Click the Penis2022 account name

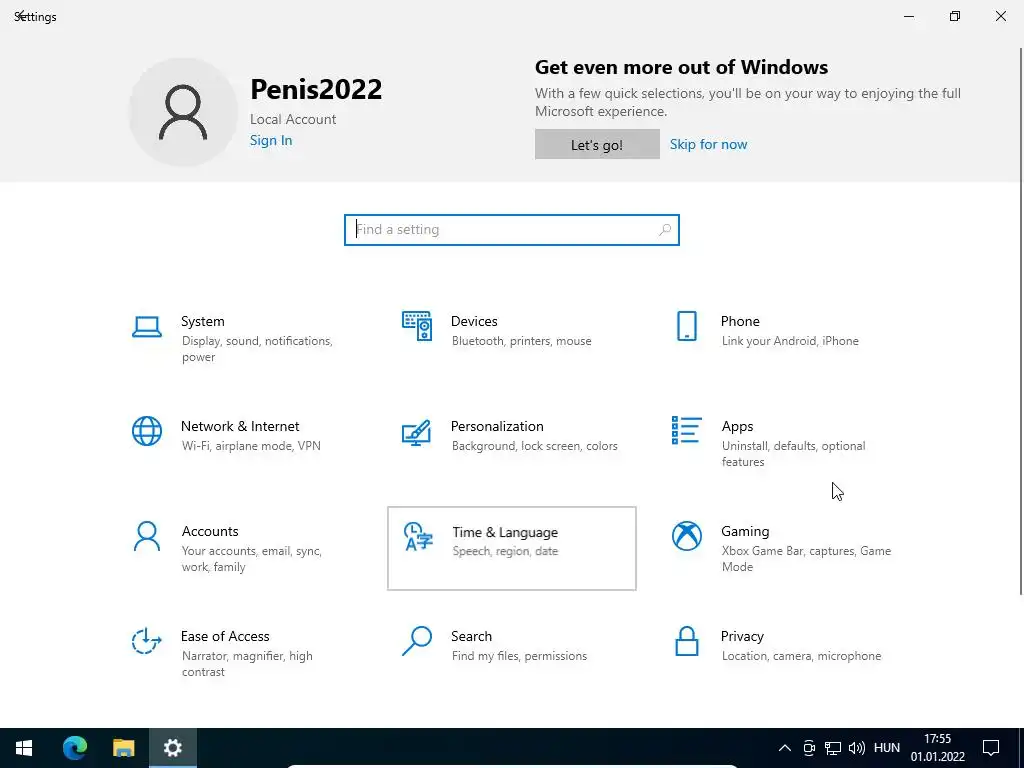tap(316, 89)
